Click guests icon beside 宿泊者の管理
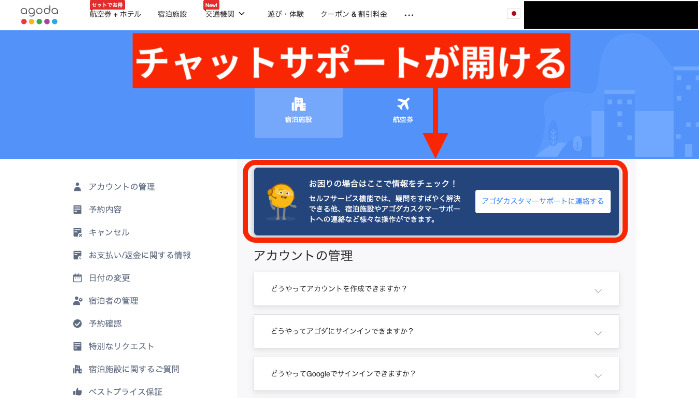The height and width of the screenshot is (398, 699). (78, 301)
